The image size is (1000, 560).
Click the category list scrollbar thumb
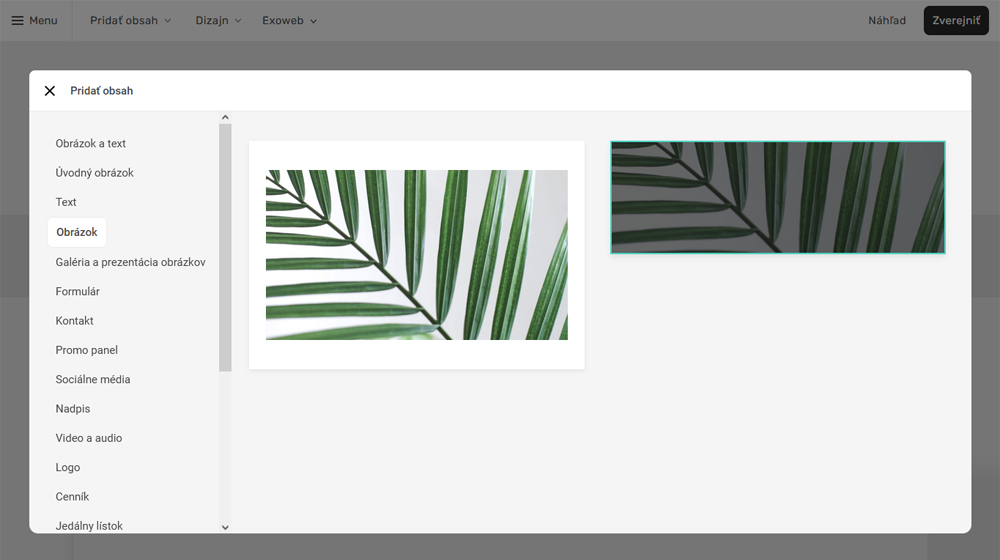click(225, 247)
